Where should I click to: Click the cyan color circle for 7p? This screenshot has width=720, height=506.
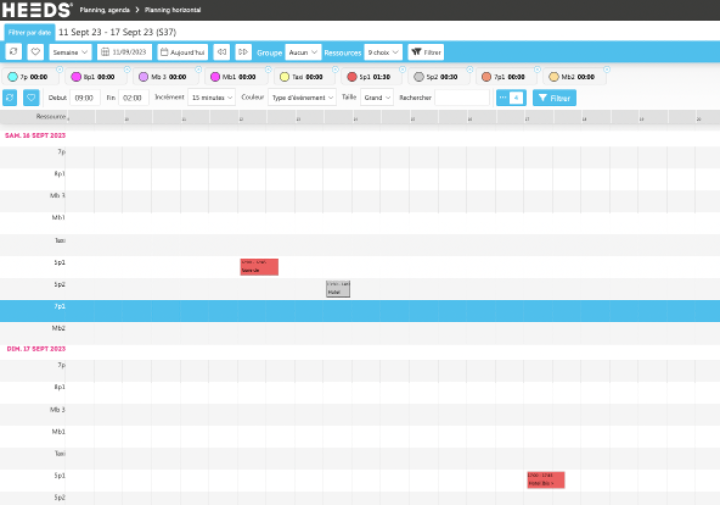tap(13, 77)
